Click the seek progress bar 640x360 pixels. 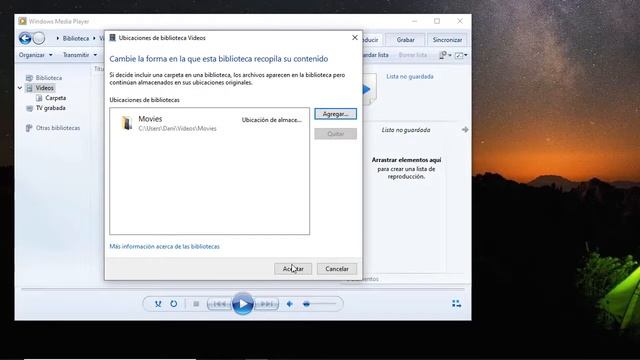click(x=243, y=289)
